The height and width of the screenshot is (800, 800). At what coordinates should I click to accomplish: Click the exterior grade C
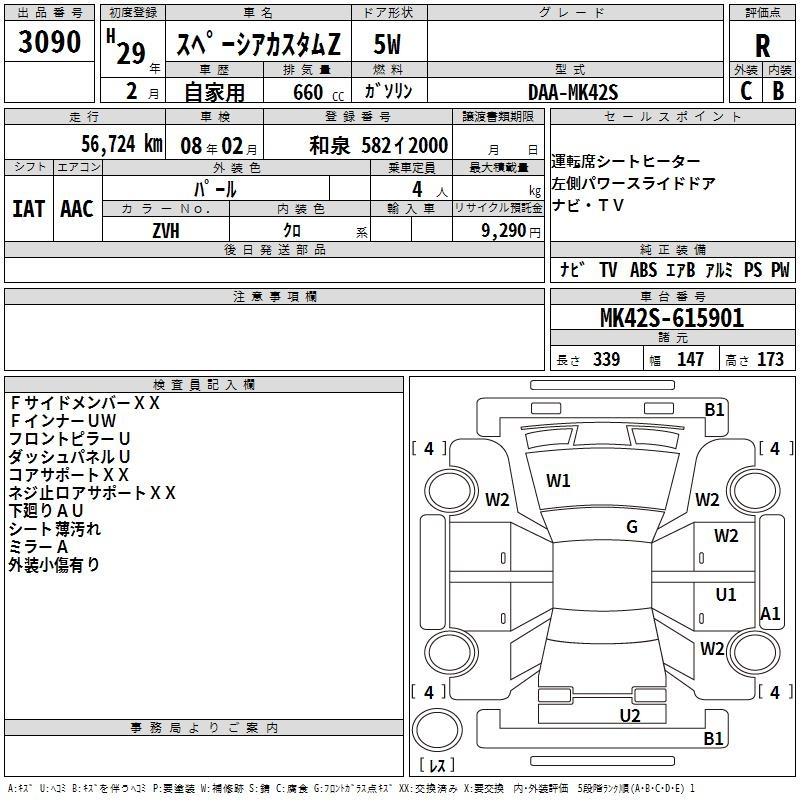pos(745,90)
